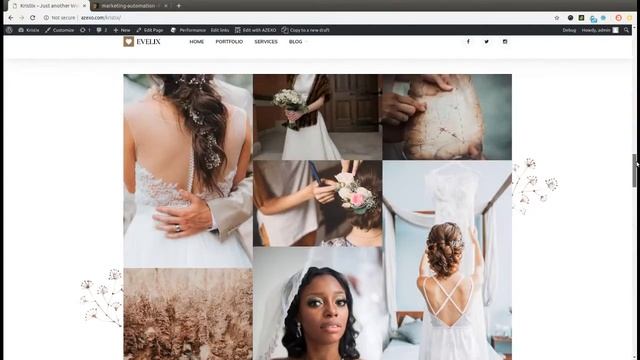Open the Debug item in admin bar
Image resolution: width=640 pixels, height=360 pixels.
[x=569, y=30]
